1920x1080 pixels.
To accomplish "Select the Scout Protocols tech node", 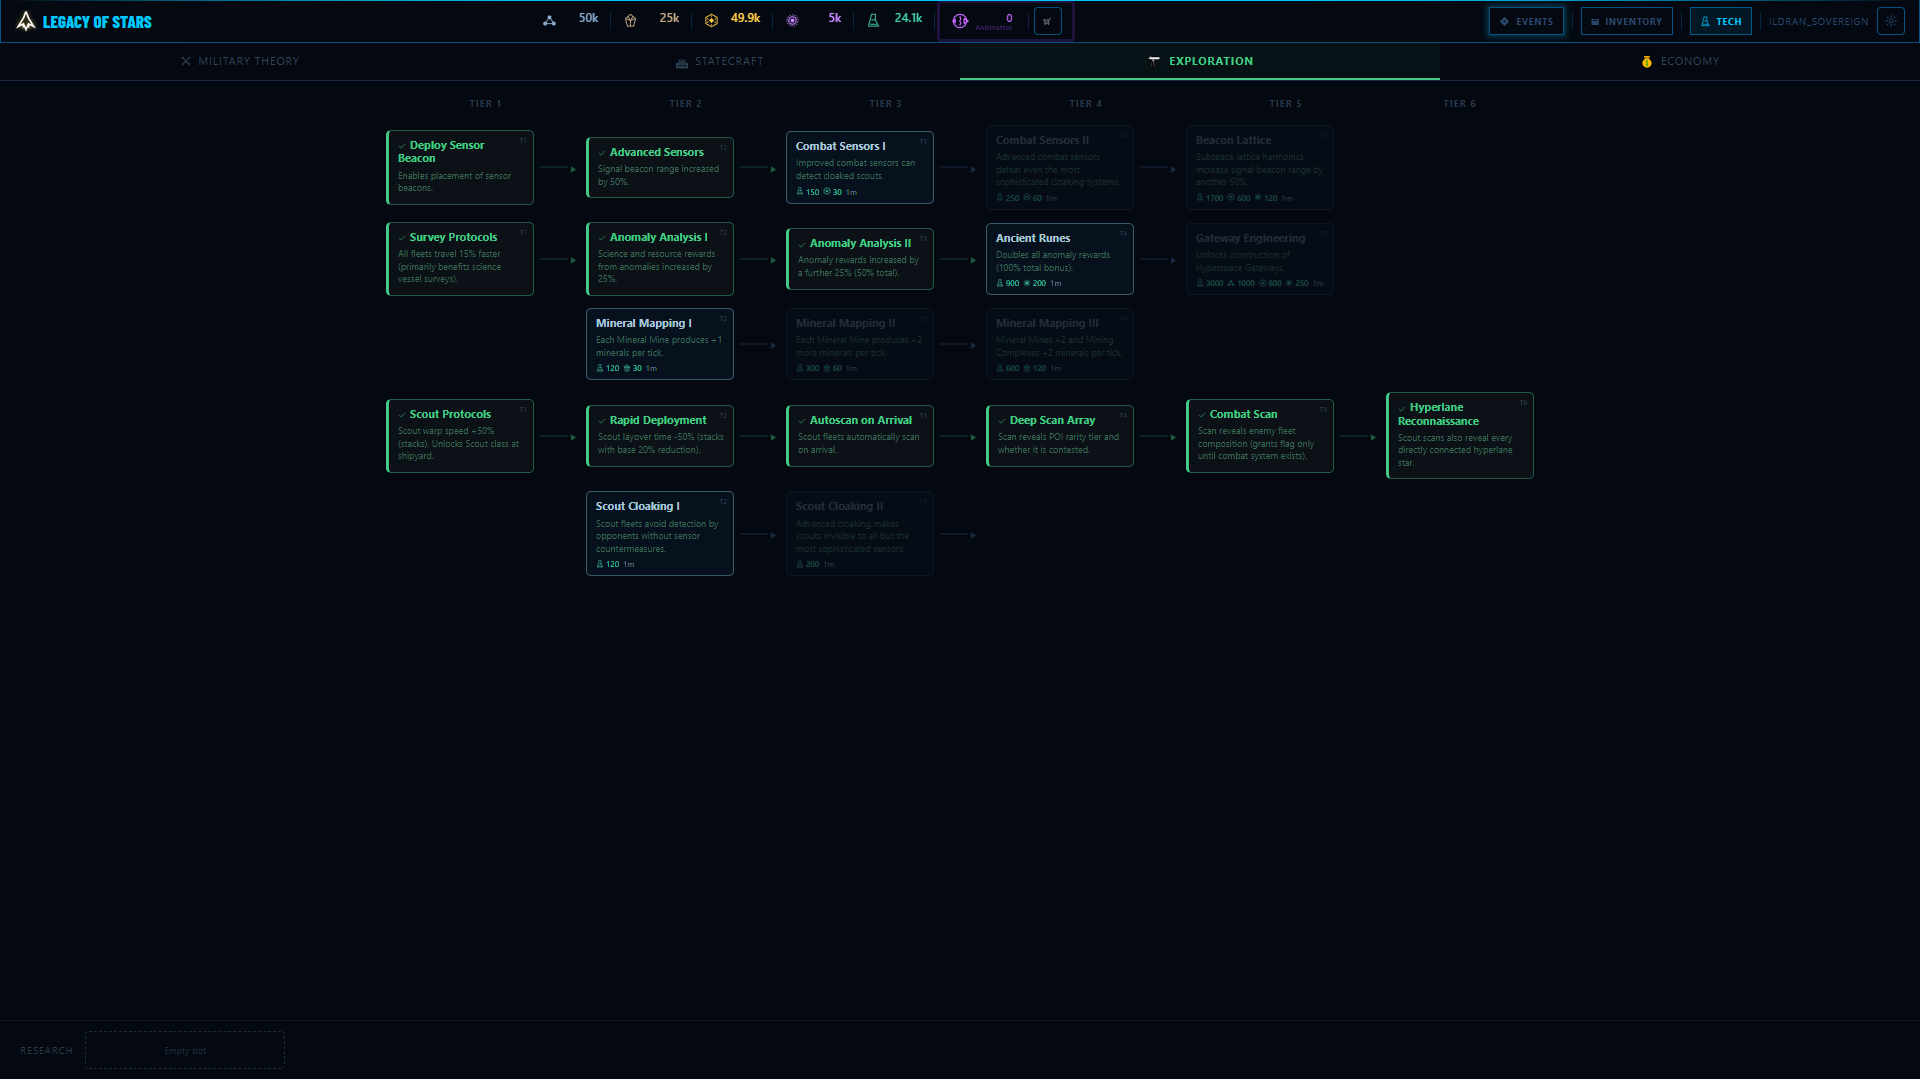I will [x=460, y=436].
